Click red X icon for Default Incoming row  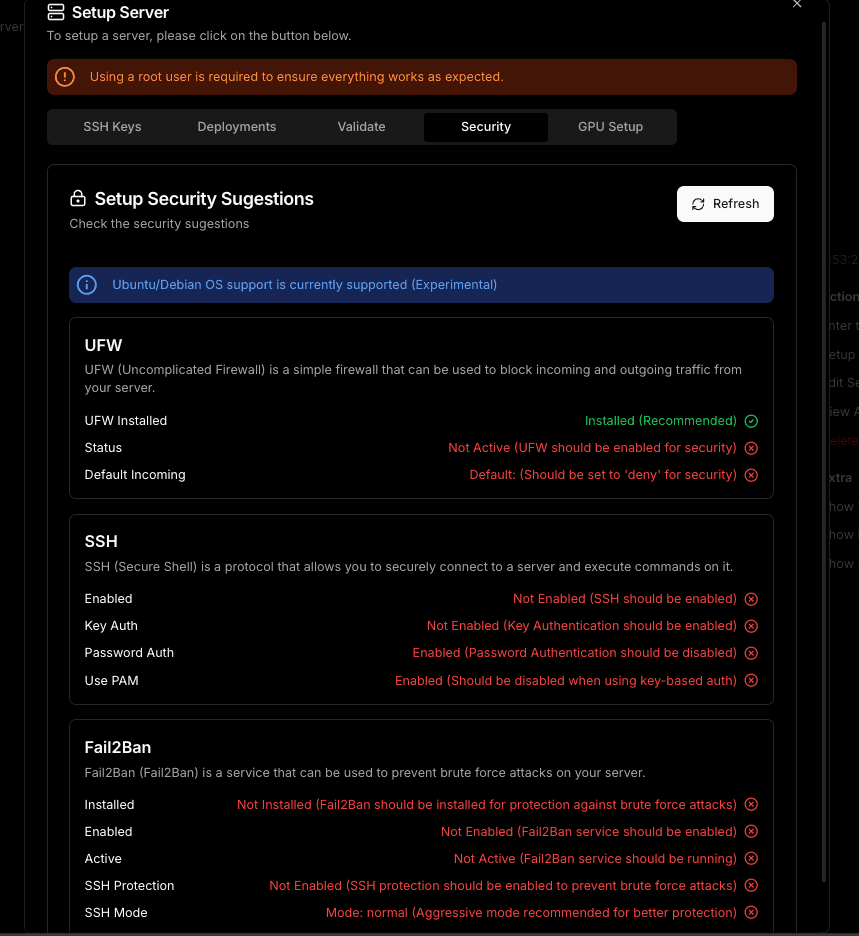[751, 475]
